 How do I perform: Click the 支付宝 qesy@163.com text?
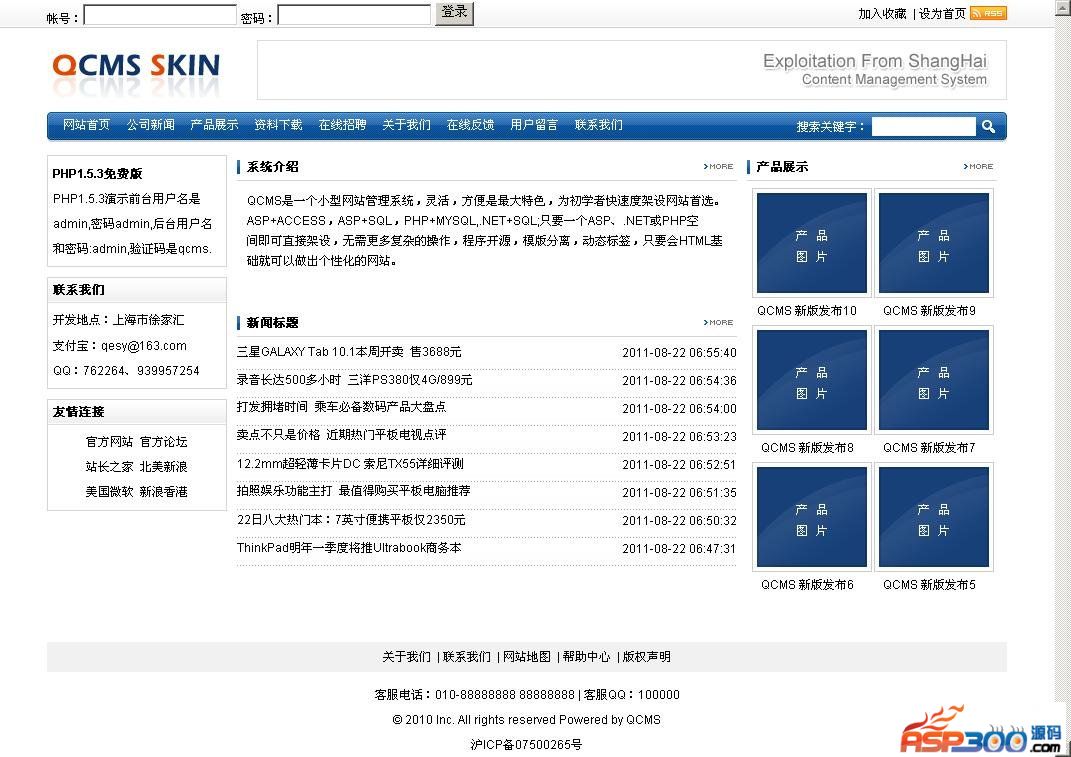(120, 346)
